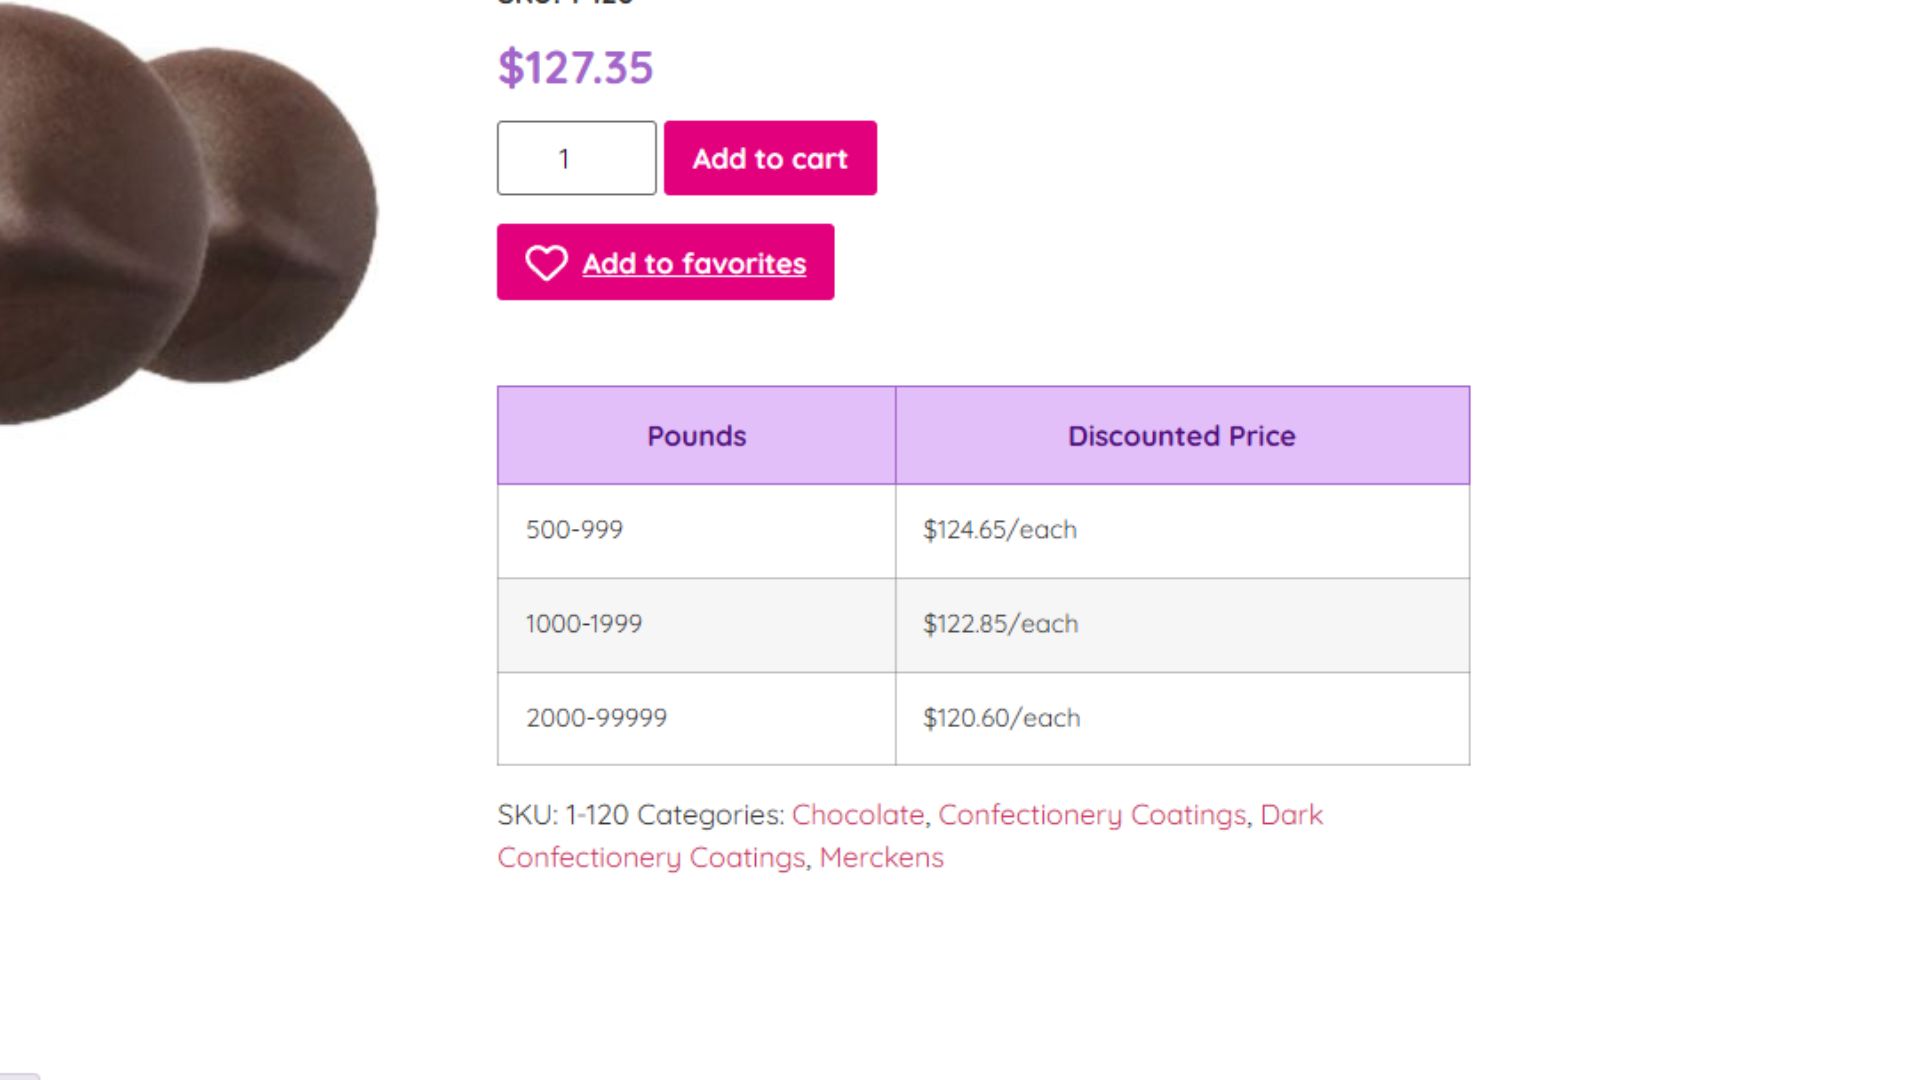Click the heart icon in favorites button
This screenshot has height=1080, width=1920.
click(x=546, y=263)
